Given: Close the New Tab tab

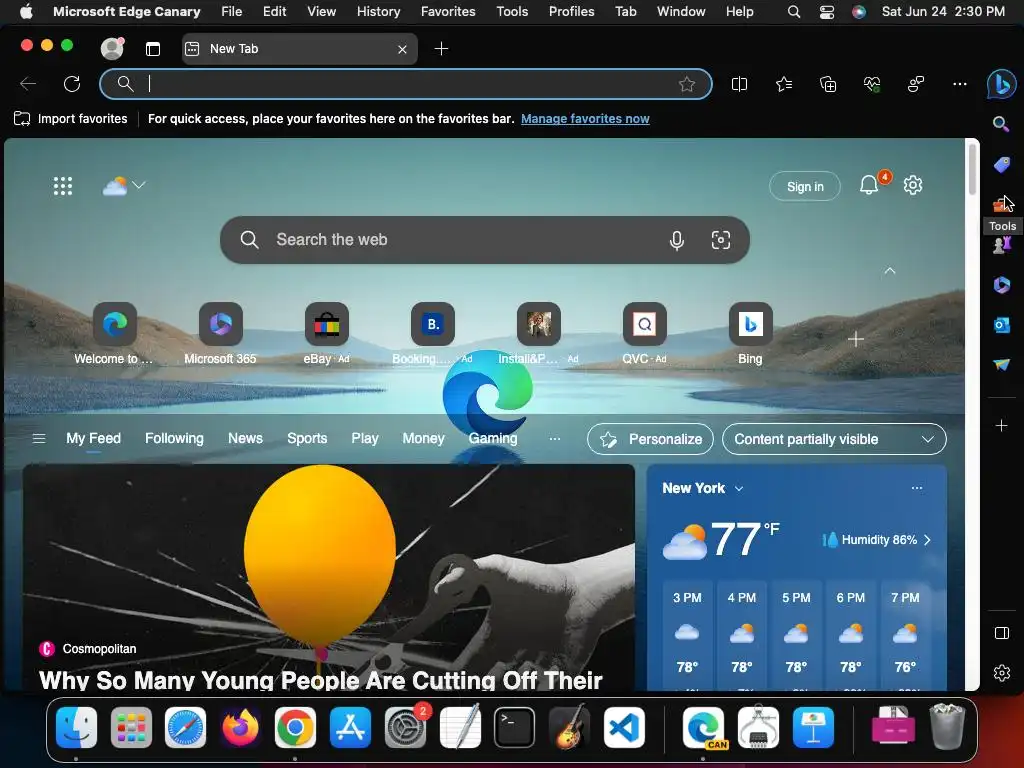Looking at the screenshot, I should click(x=402, y=49).
